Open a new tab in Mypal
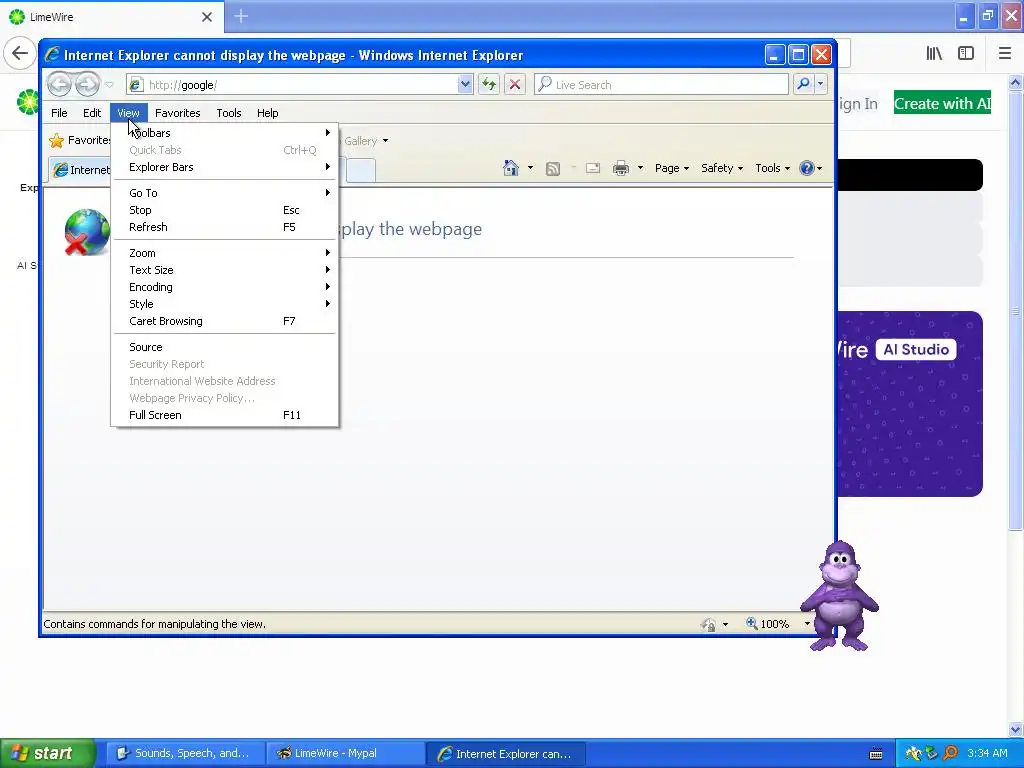 pyautogui.click(x=241, y=16)
